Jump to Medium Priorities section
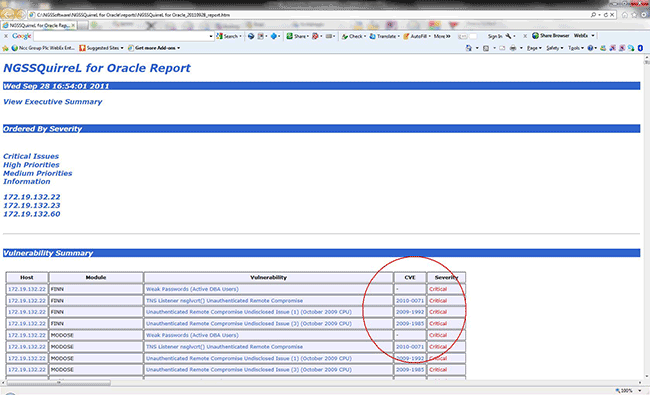This screenshot has height=395, width=650. coord(38,173)
